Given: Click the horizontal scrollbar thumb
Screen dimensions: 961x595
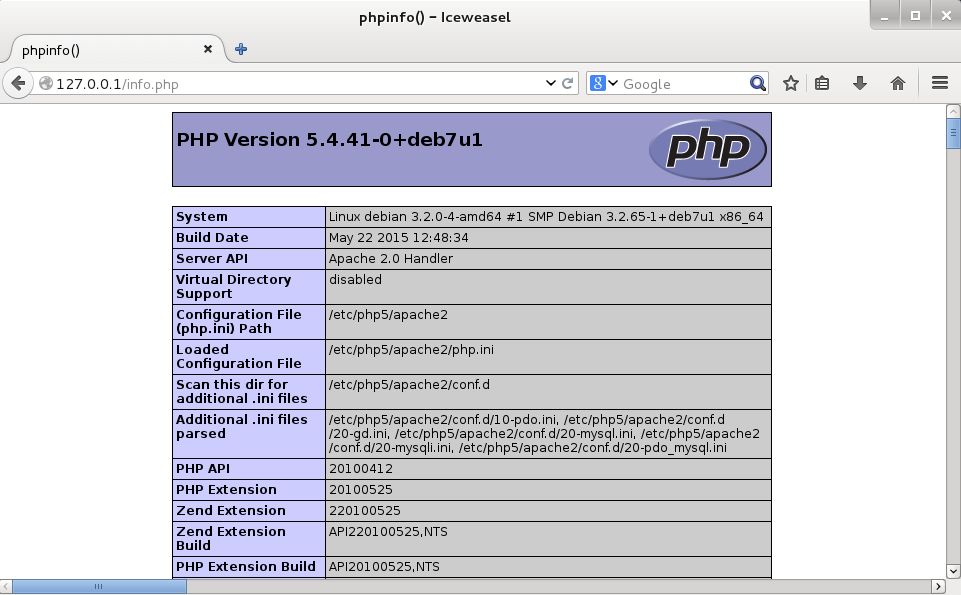Looking at the screenshot, I should click(98, 587).
